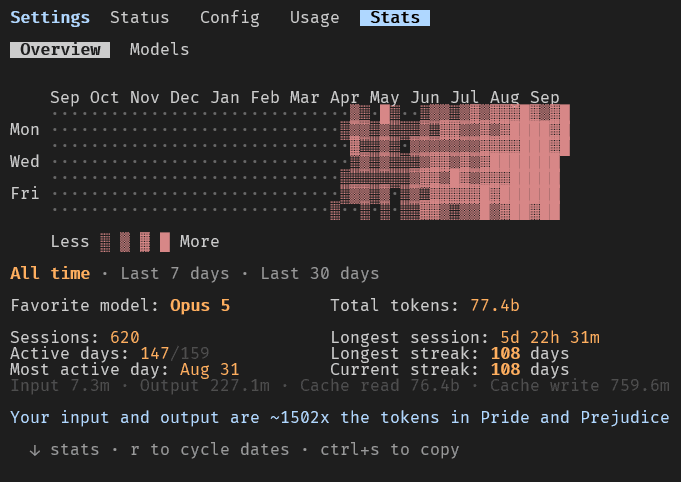Click the Input 7.3m text

pyautogui.click(x=60, y=386)
